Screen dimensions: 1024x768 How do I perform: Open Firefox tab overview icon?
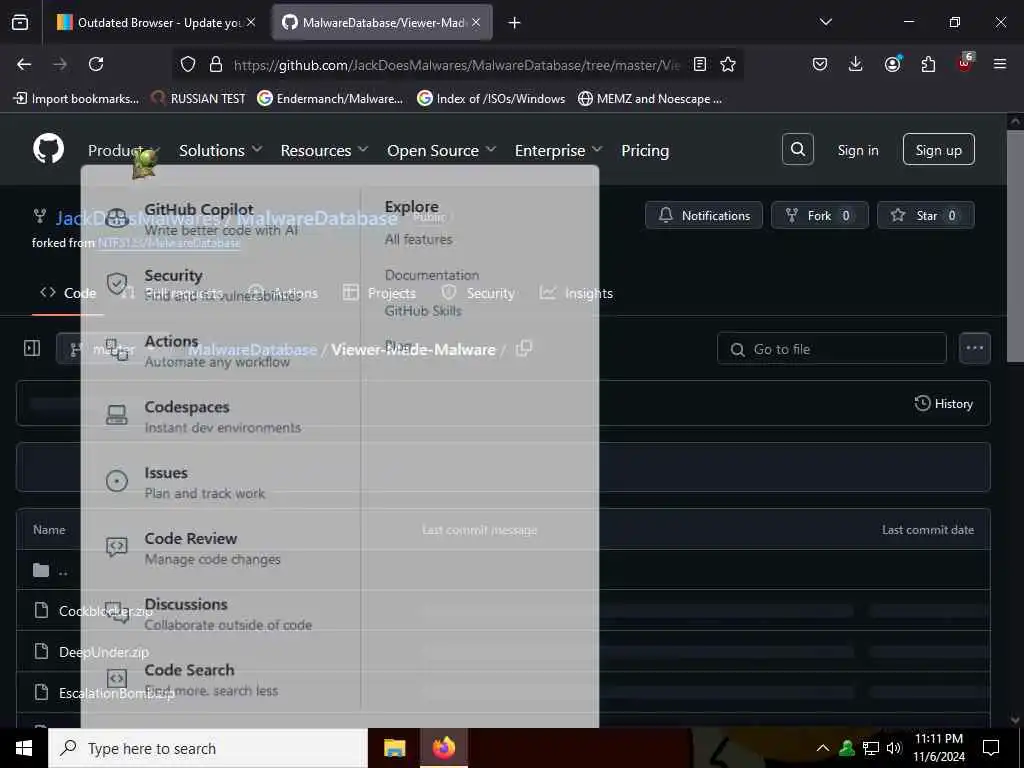[20, 22]
